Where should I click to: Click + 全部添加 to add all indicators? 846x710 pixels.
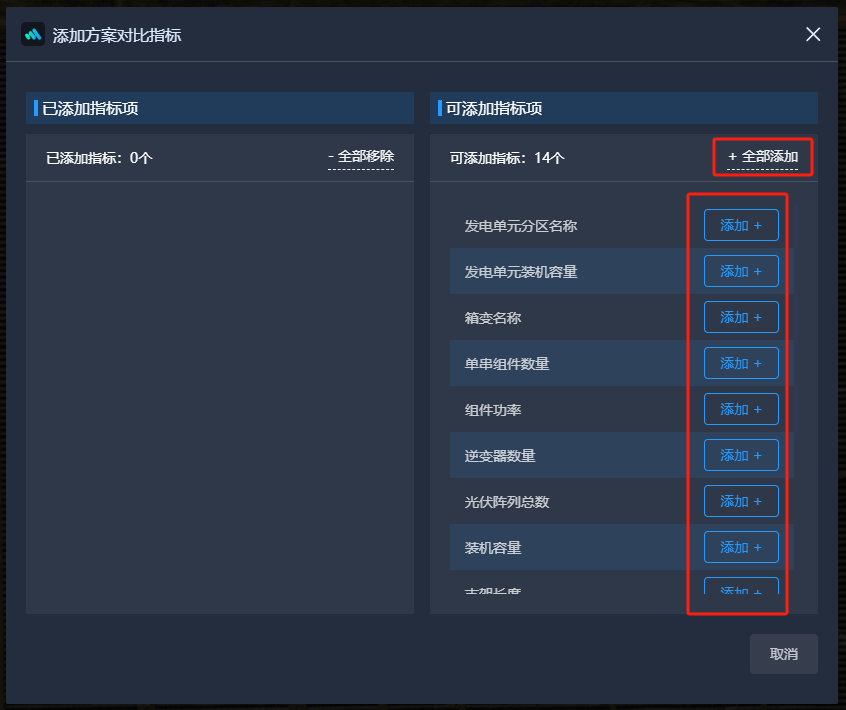coord(762,157)
